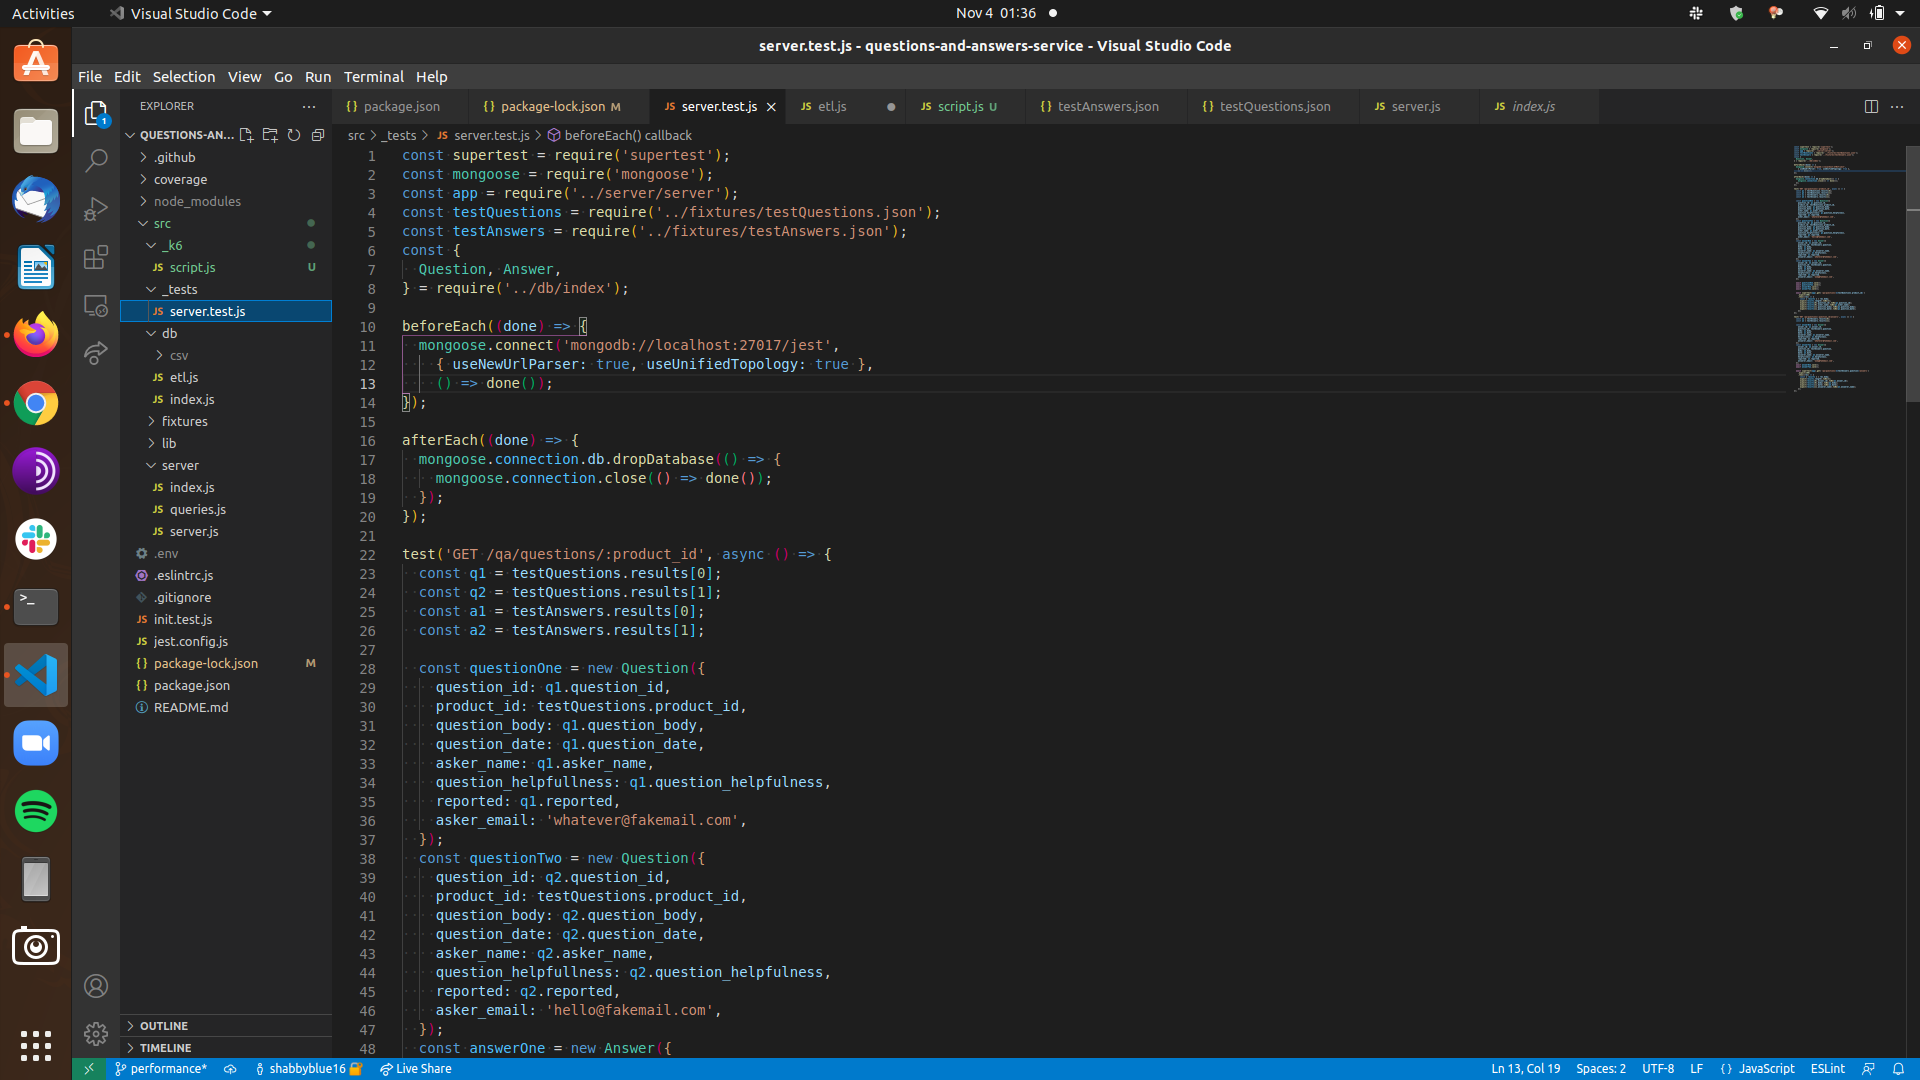Screen dimensions: 1920x1080
Task: Split the editor to the right
Action: tap(1871, 106)
